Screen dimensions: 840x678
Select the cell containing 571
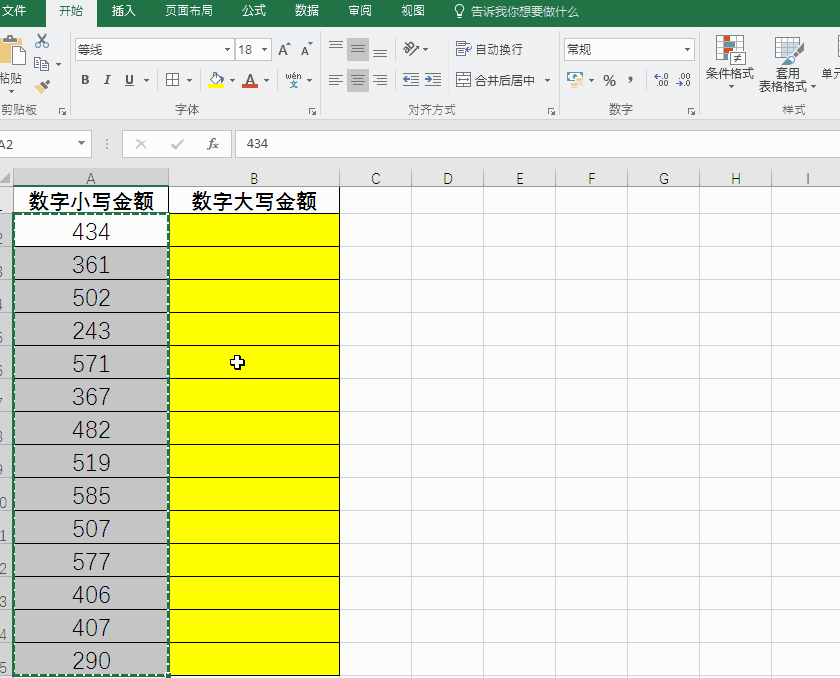coord(91,363)
